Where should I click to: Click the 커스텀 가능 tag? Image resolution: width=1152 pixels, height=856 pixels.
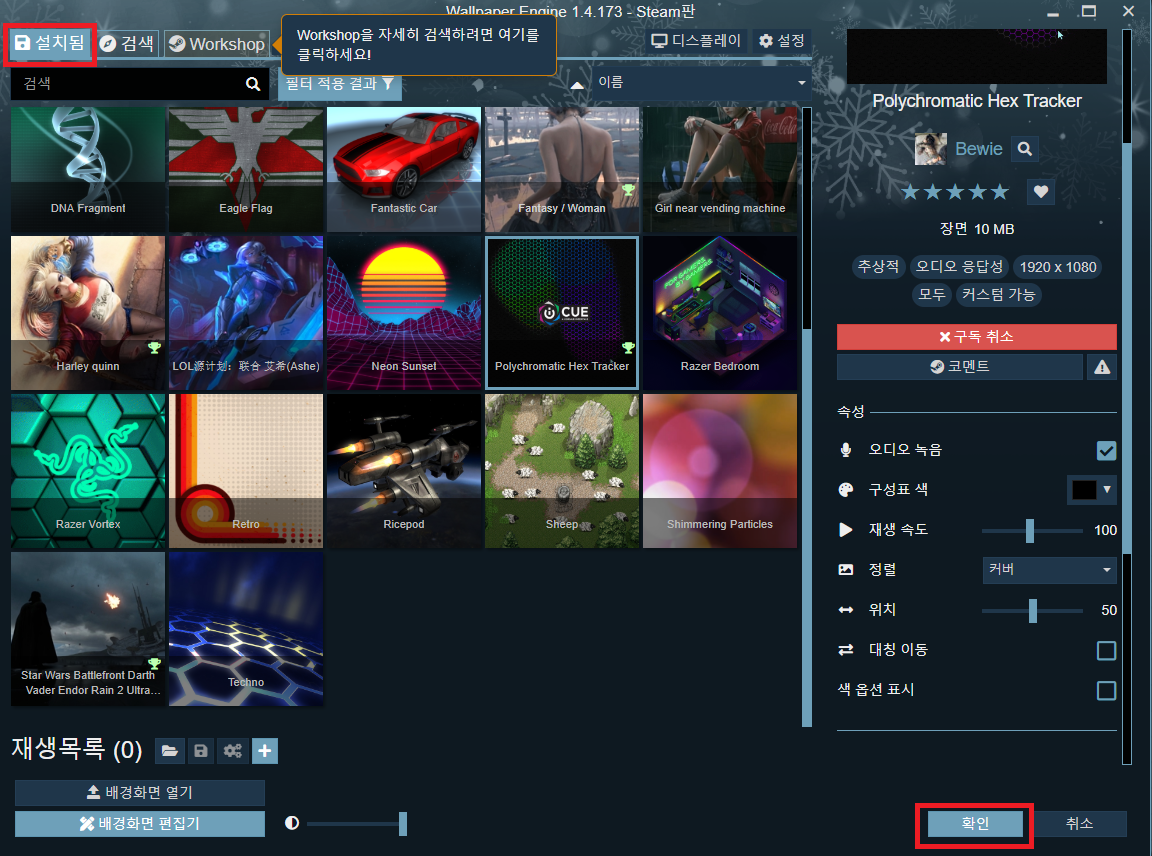(x=998, y=295)
